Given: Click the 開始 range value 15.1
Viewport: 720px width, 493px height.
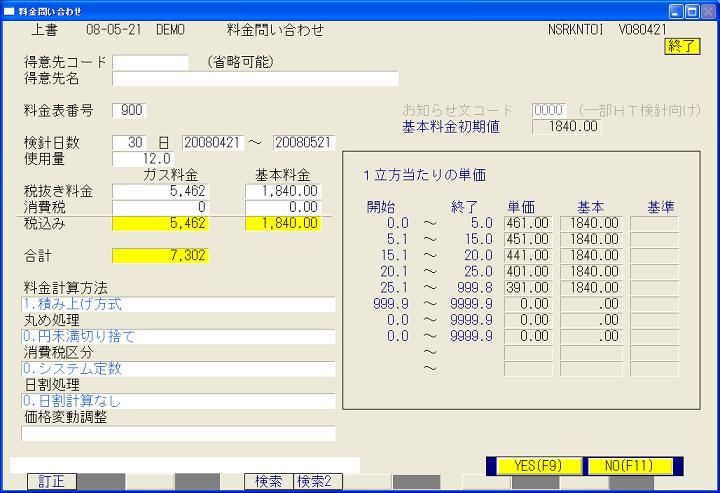Looking at the screenshot, I should click(394, 256).
